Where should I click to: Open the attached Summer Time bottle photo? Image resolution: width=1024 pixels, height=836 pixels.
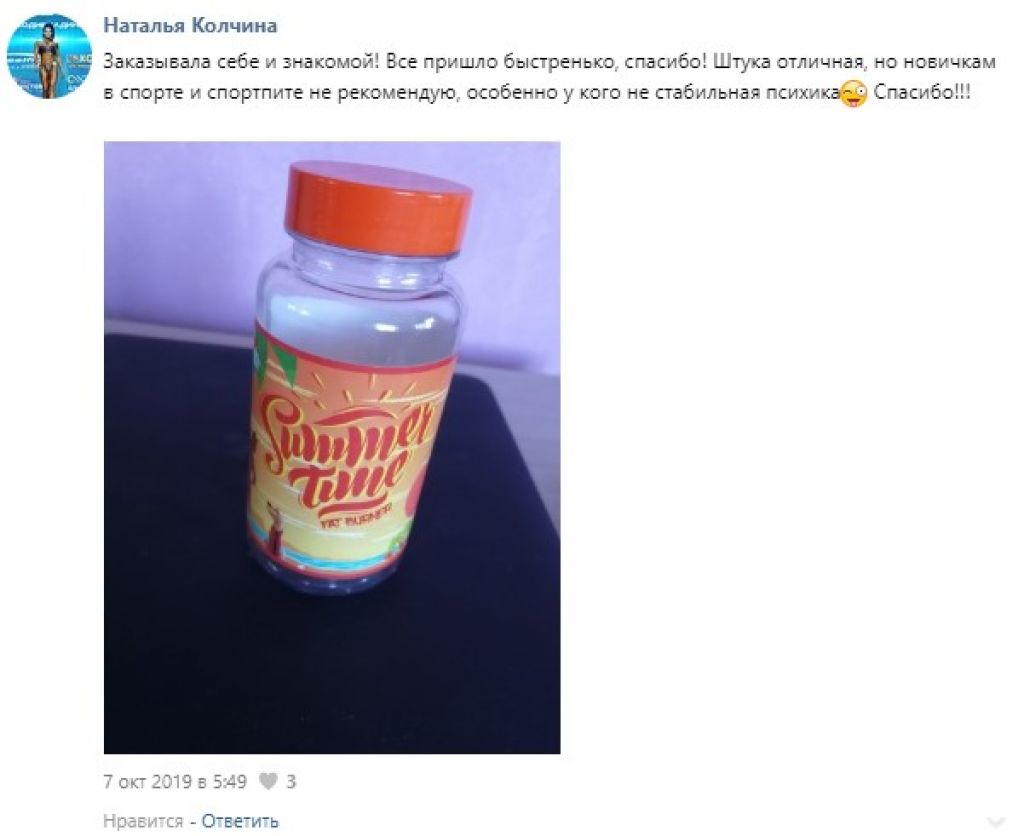(332, 447)
